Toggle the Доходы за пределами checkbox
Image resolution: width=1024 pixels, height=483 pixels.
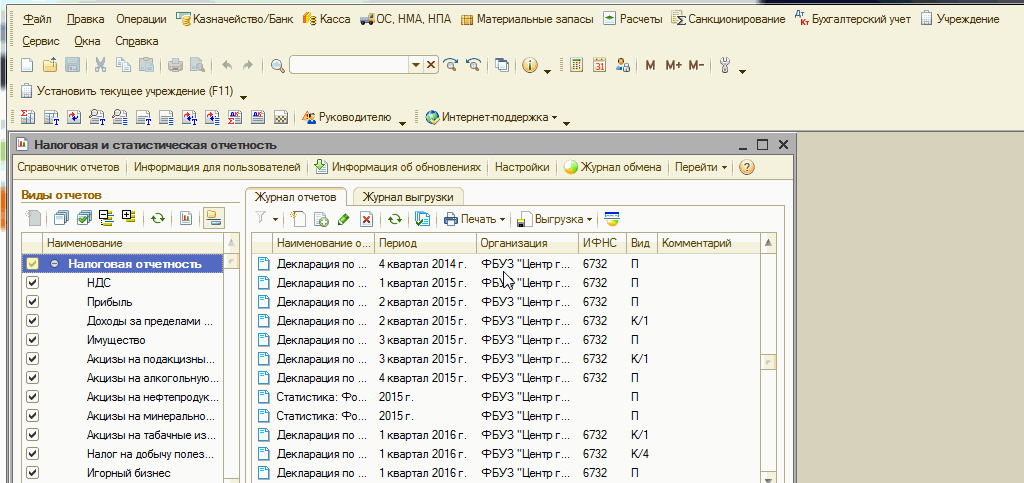click(33, 321)
